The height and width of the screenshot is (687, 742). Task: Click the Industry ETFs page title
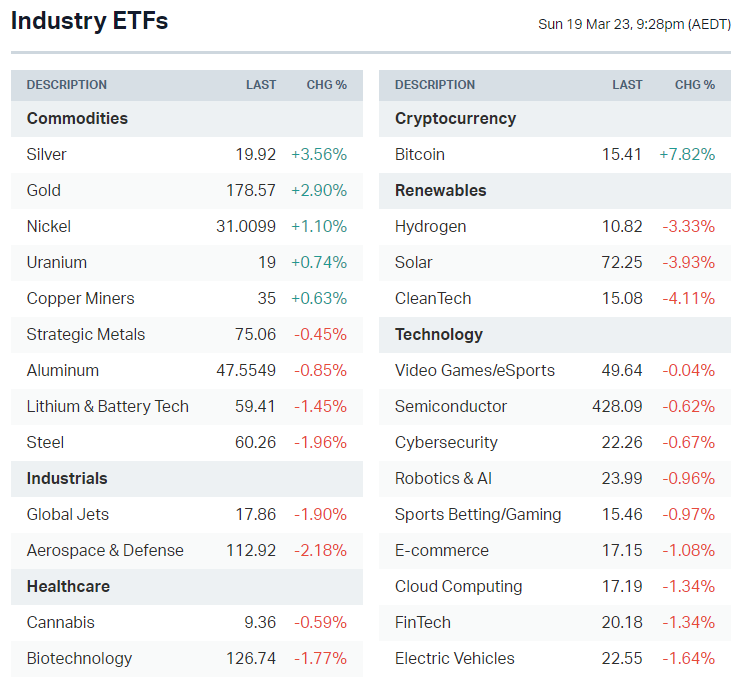(x=90, y=21)
